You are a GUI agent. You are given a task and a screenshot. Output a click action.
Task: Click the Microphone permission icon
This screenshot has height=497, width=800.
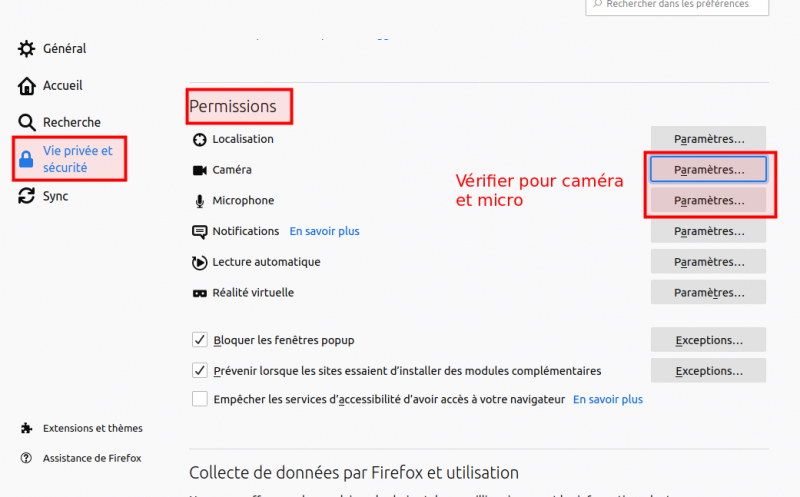pyautogui.click(x=200, y=201)
